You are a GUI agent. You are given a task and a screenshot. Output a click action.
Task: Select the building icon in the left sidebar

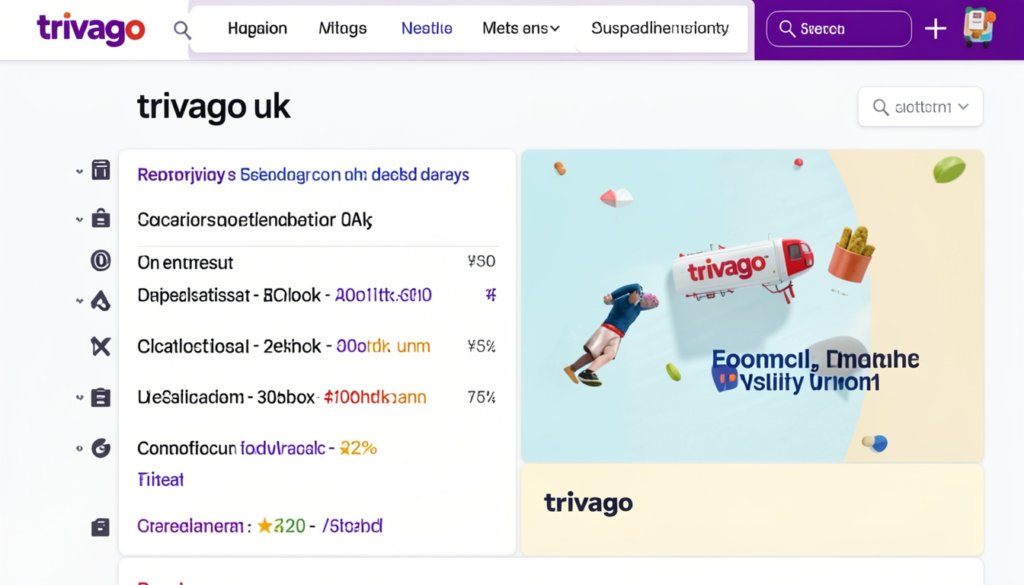point(100,170)
